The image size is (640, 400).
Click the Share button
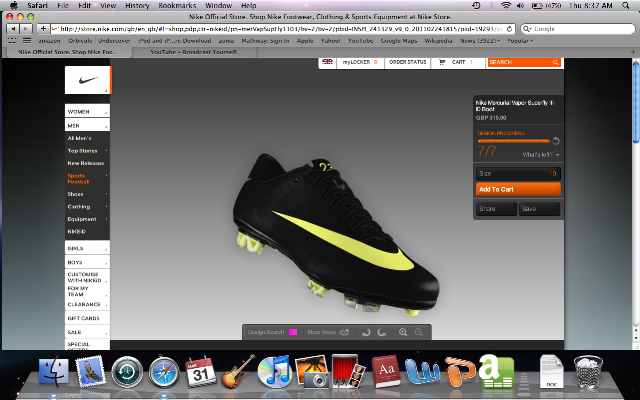click(496, 209)
